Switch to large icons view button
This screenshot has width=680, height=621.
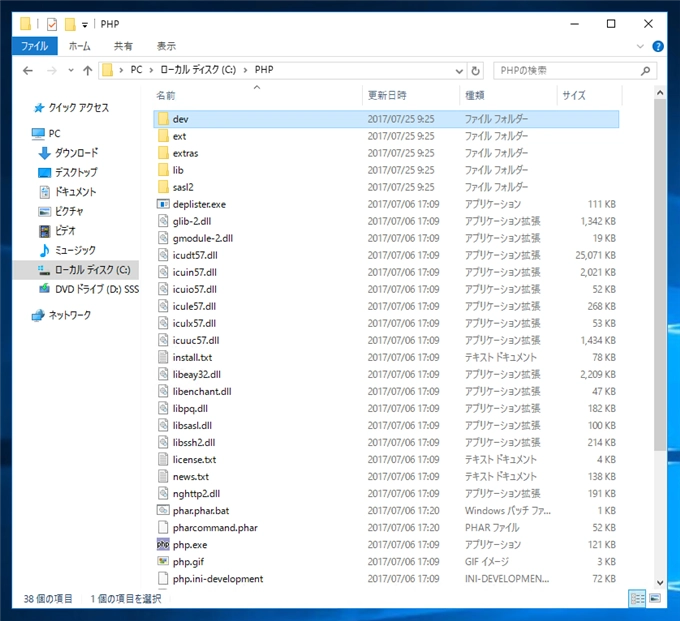655,599
